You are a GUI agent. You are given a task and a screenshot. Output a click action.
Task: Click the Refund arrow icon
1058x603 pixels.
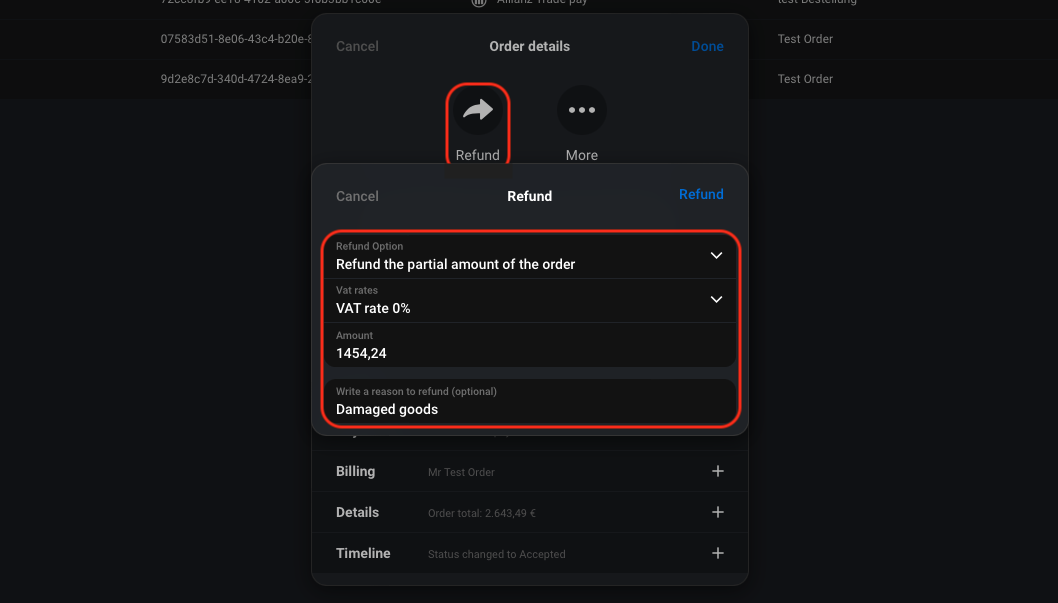coord(478,110)
